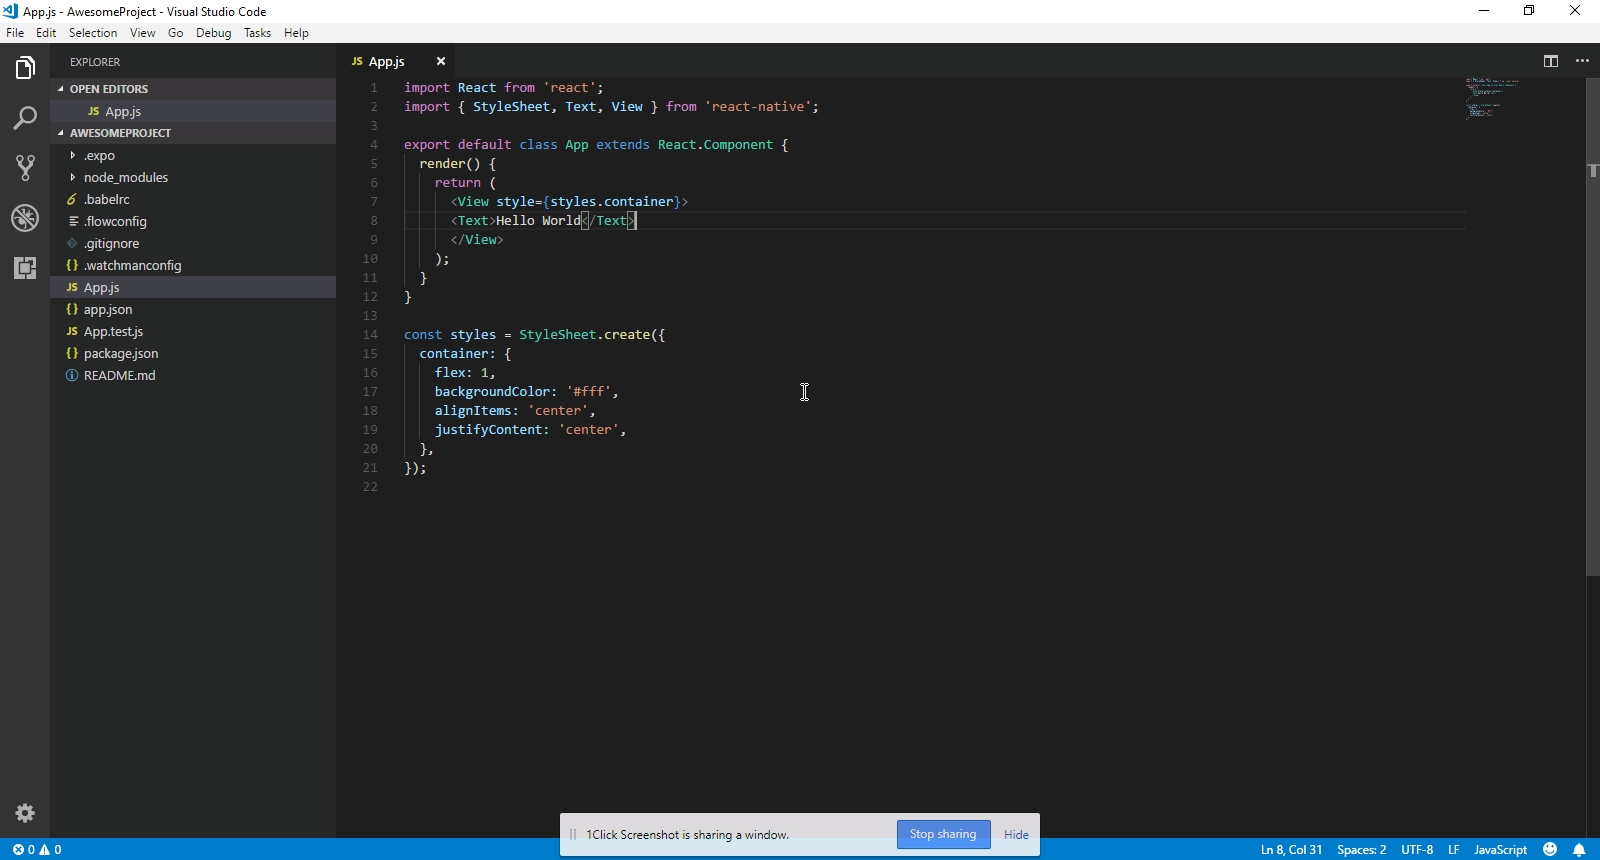Click the editor vertical scrollbar
The image size is (1600, 860).
pyautogui.click(x=1593, y=327)
